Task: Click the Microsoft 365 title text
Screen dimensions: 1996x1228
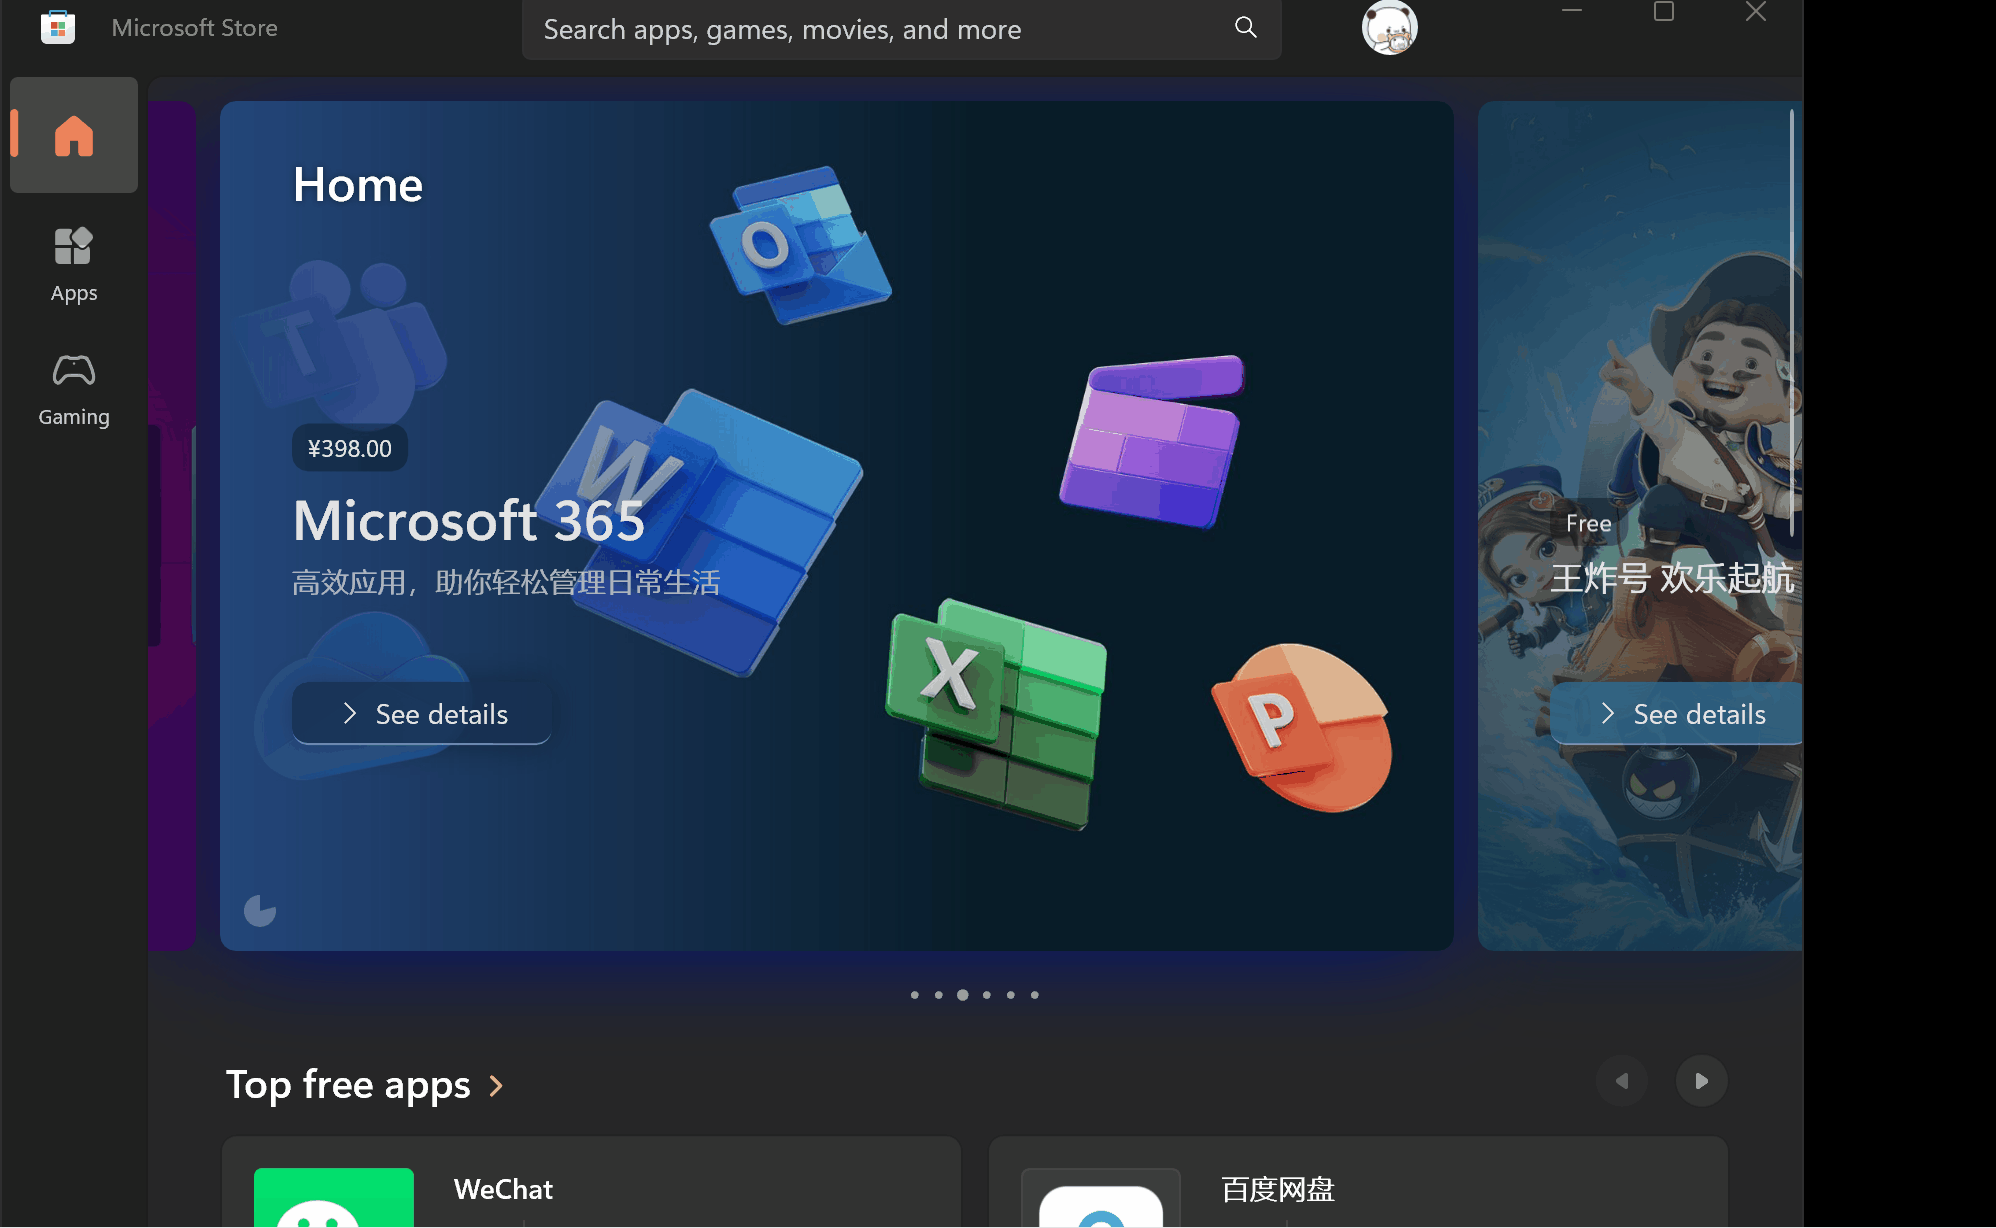Action: [469, 521]
